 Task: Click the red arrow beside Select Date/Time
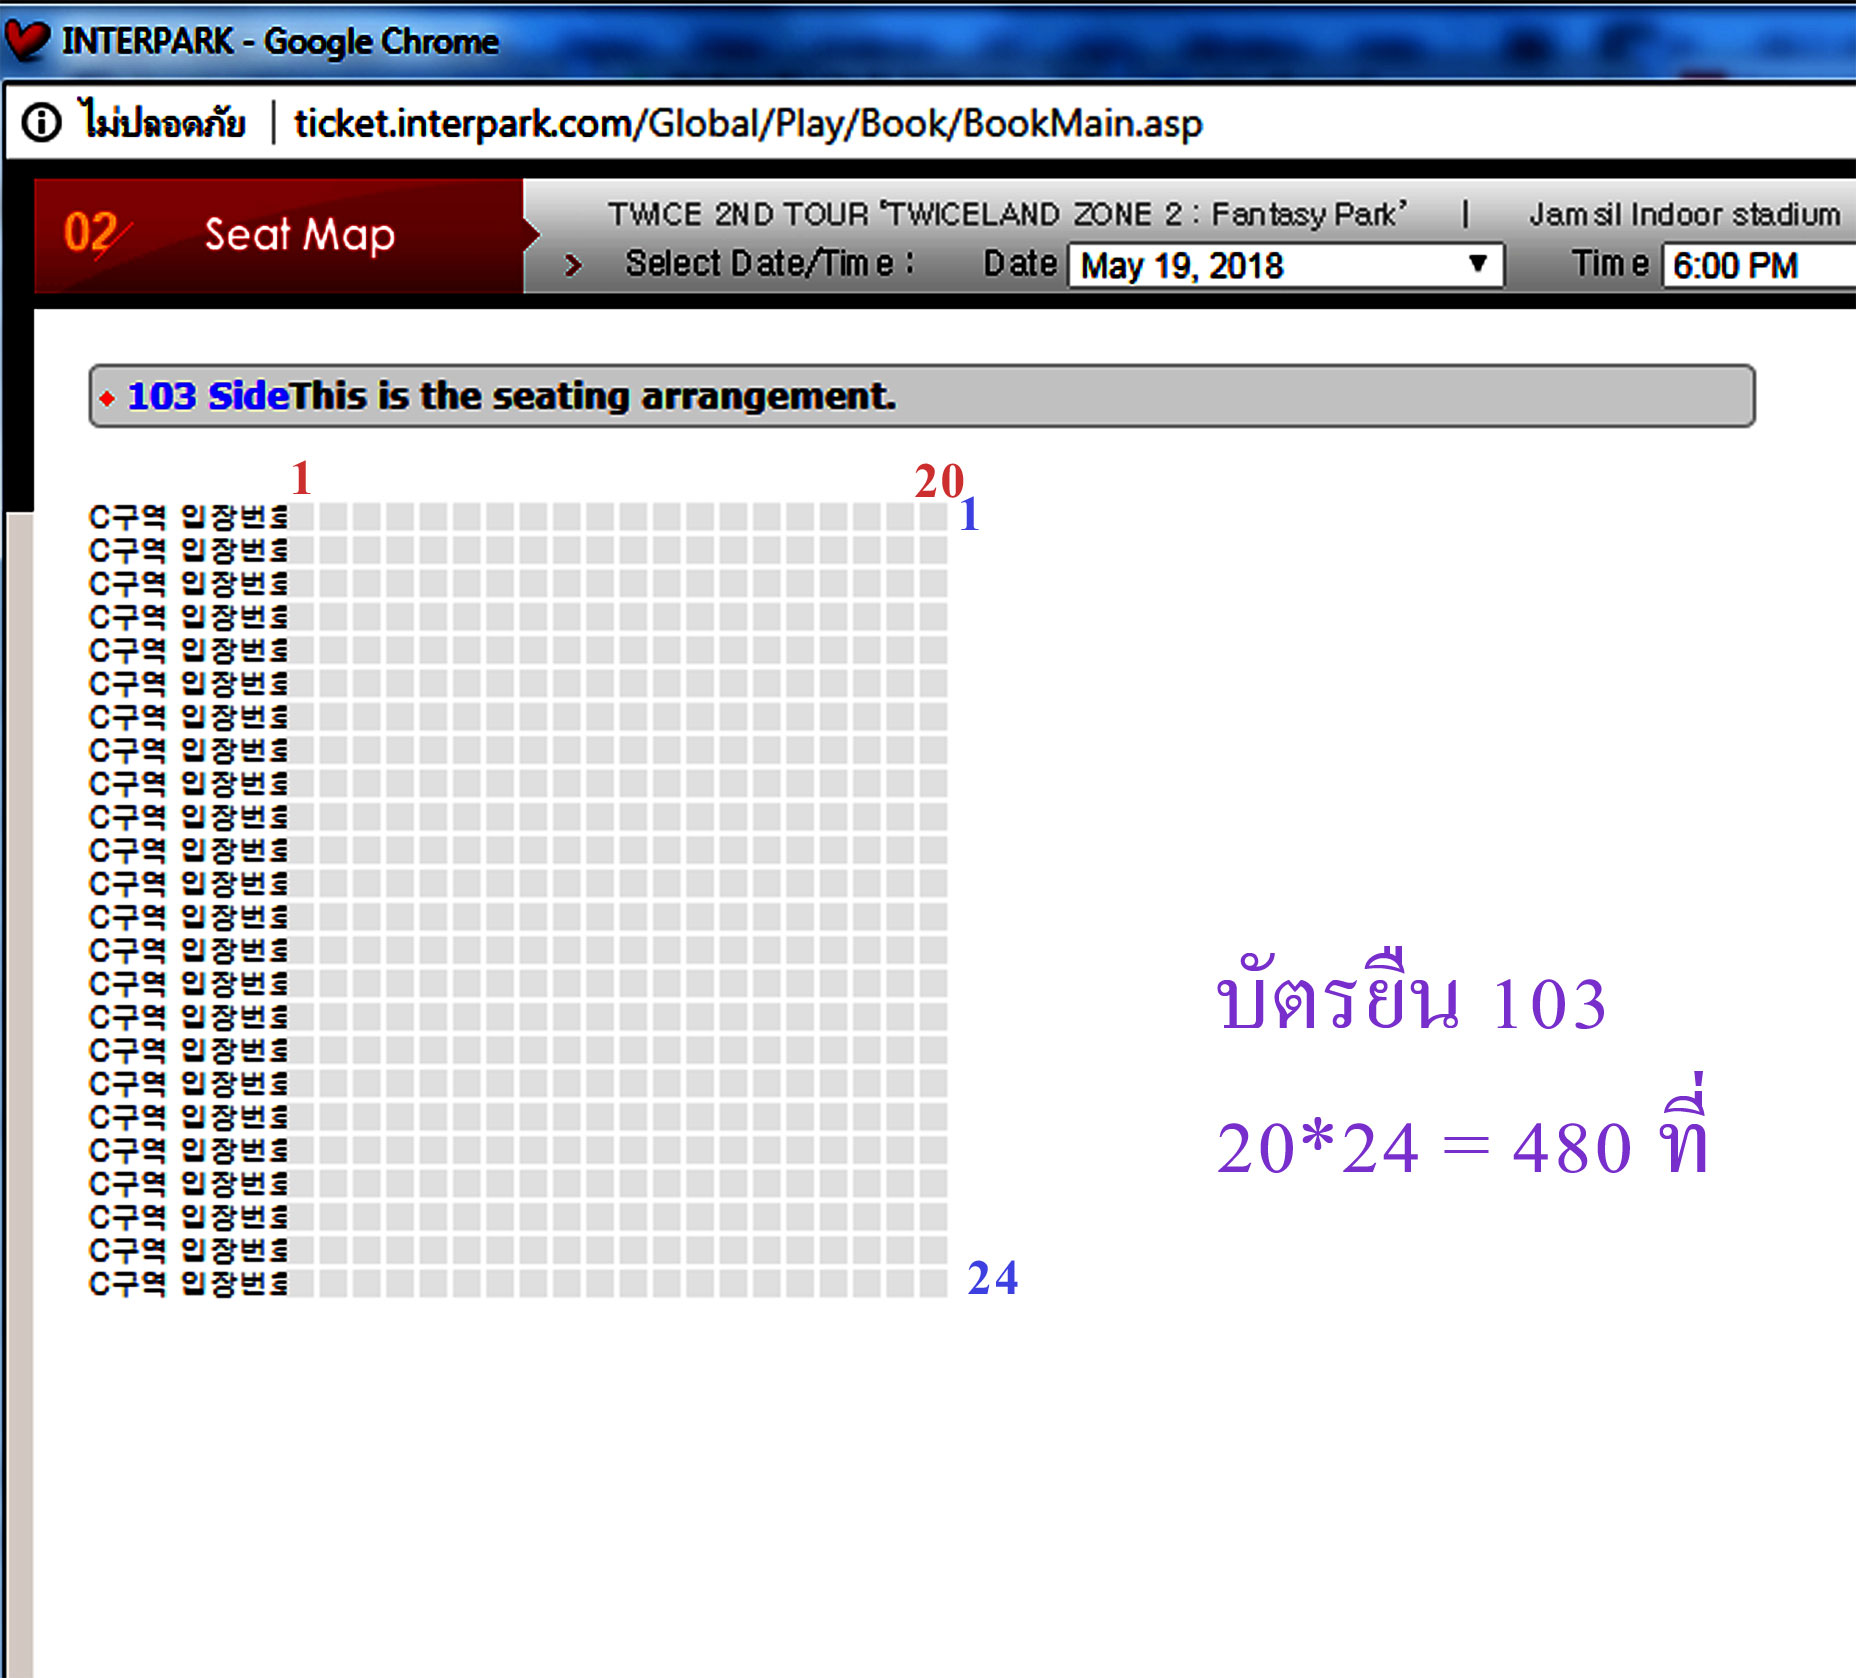[573, 265]
